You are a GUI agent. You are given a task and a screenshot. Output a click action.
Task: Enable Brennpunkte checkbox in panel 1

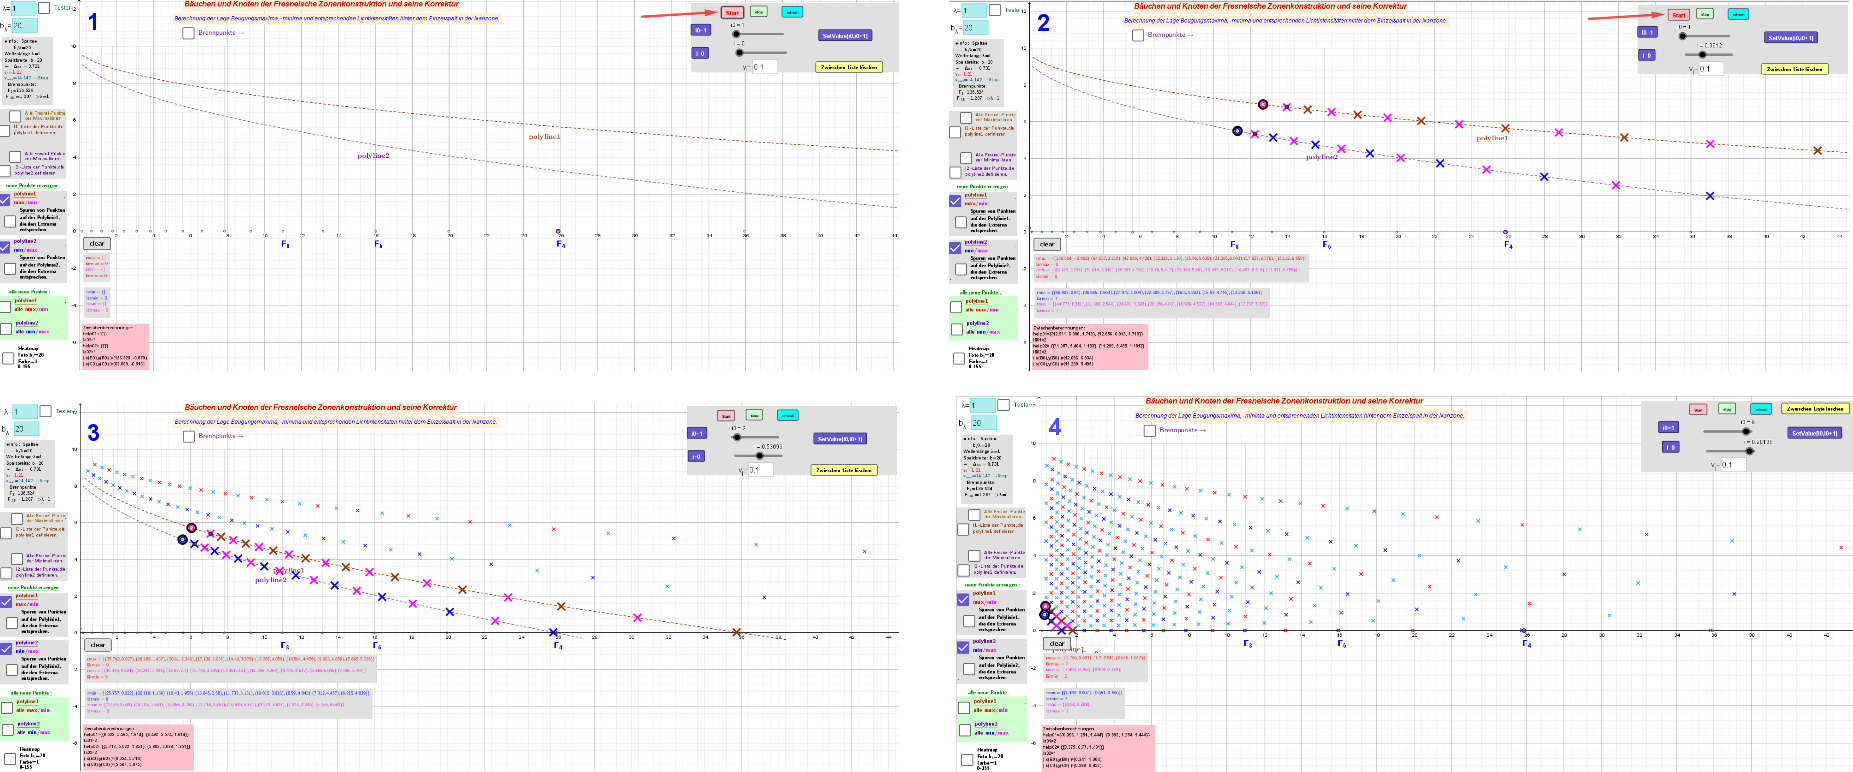pos(188,33)
